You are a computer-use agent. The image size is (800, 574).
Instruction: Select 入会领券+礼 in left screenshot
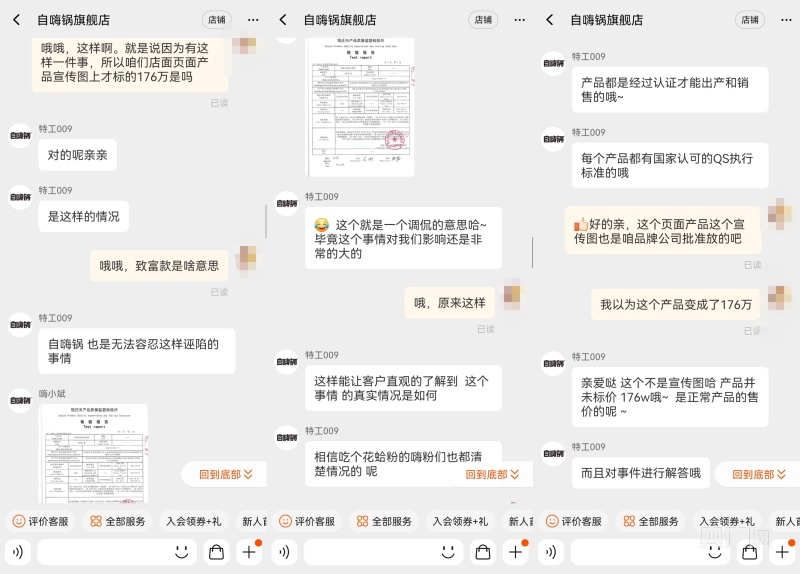pyautogui.click(x=193, y=521)
